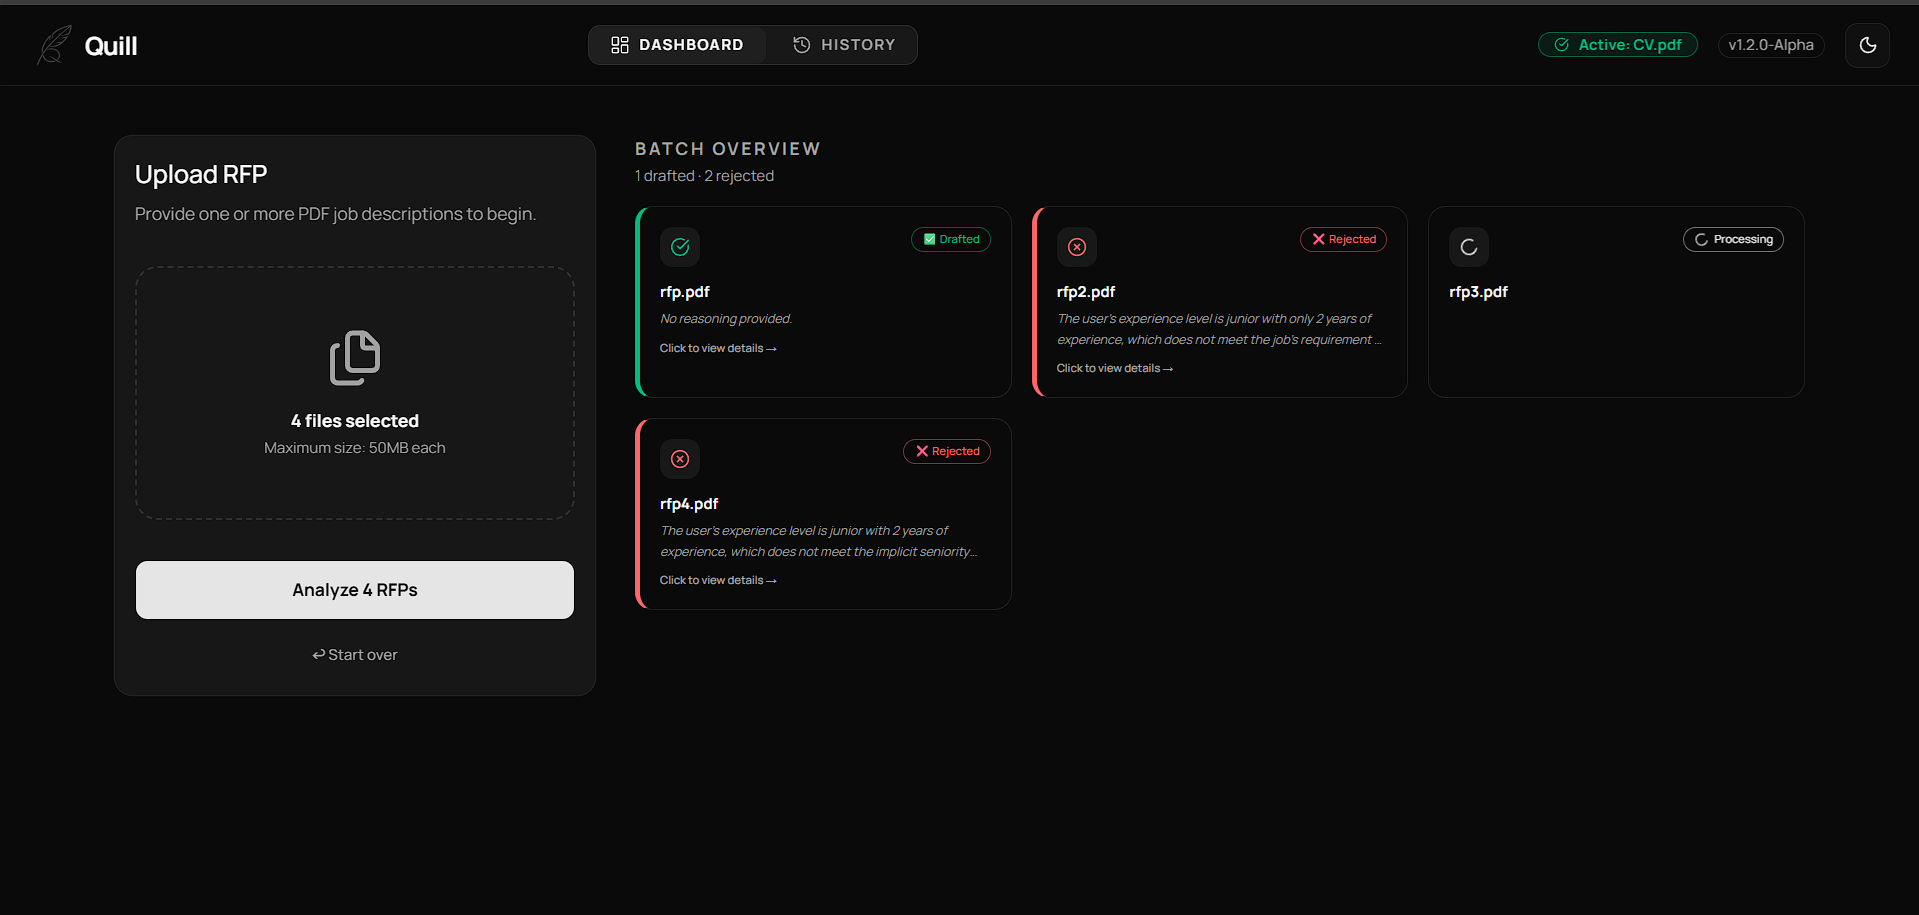Click the rfp.pdf file name

click(685, 292)
